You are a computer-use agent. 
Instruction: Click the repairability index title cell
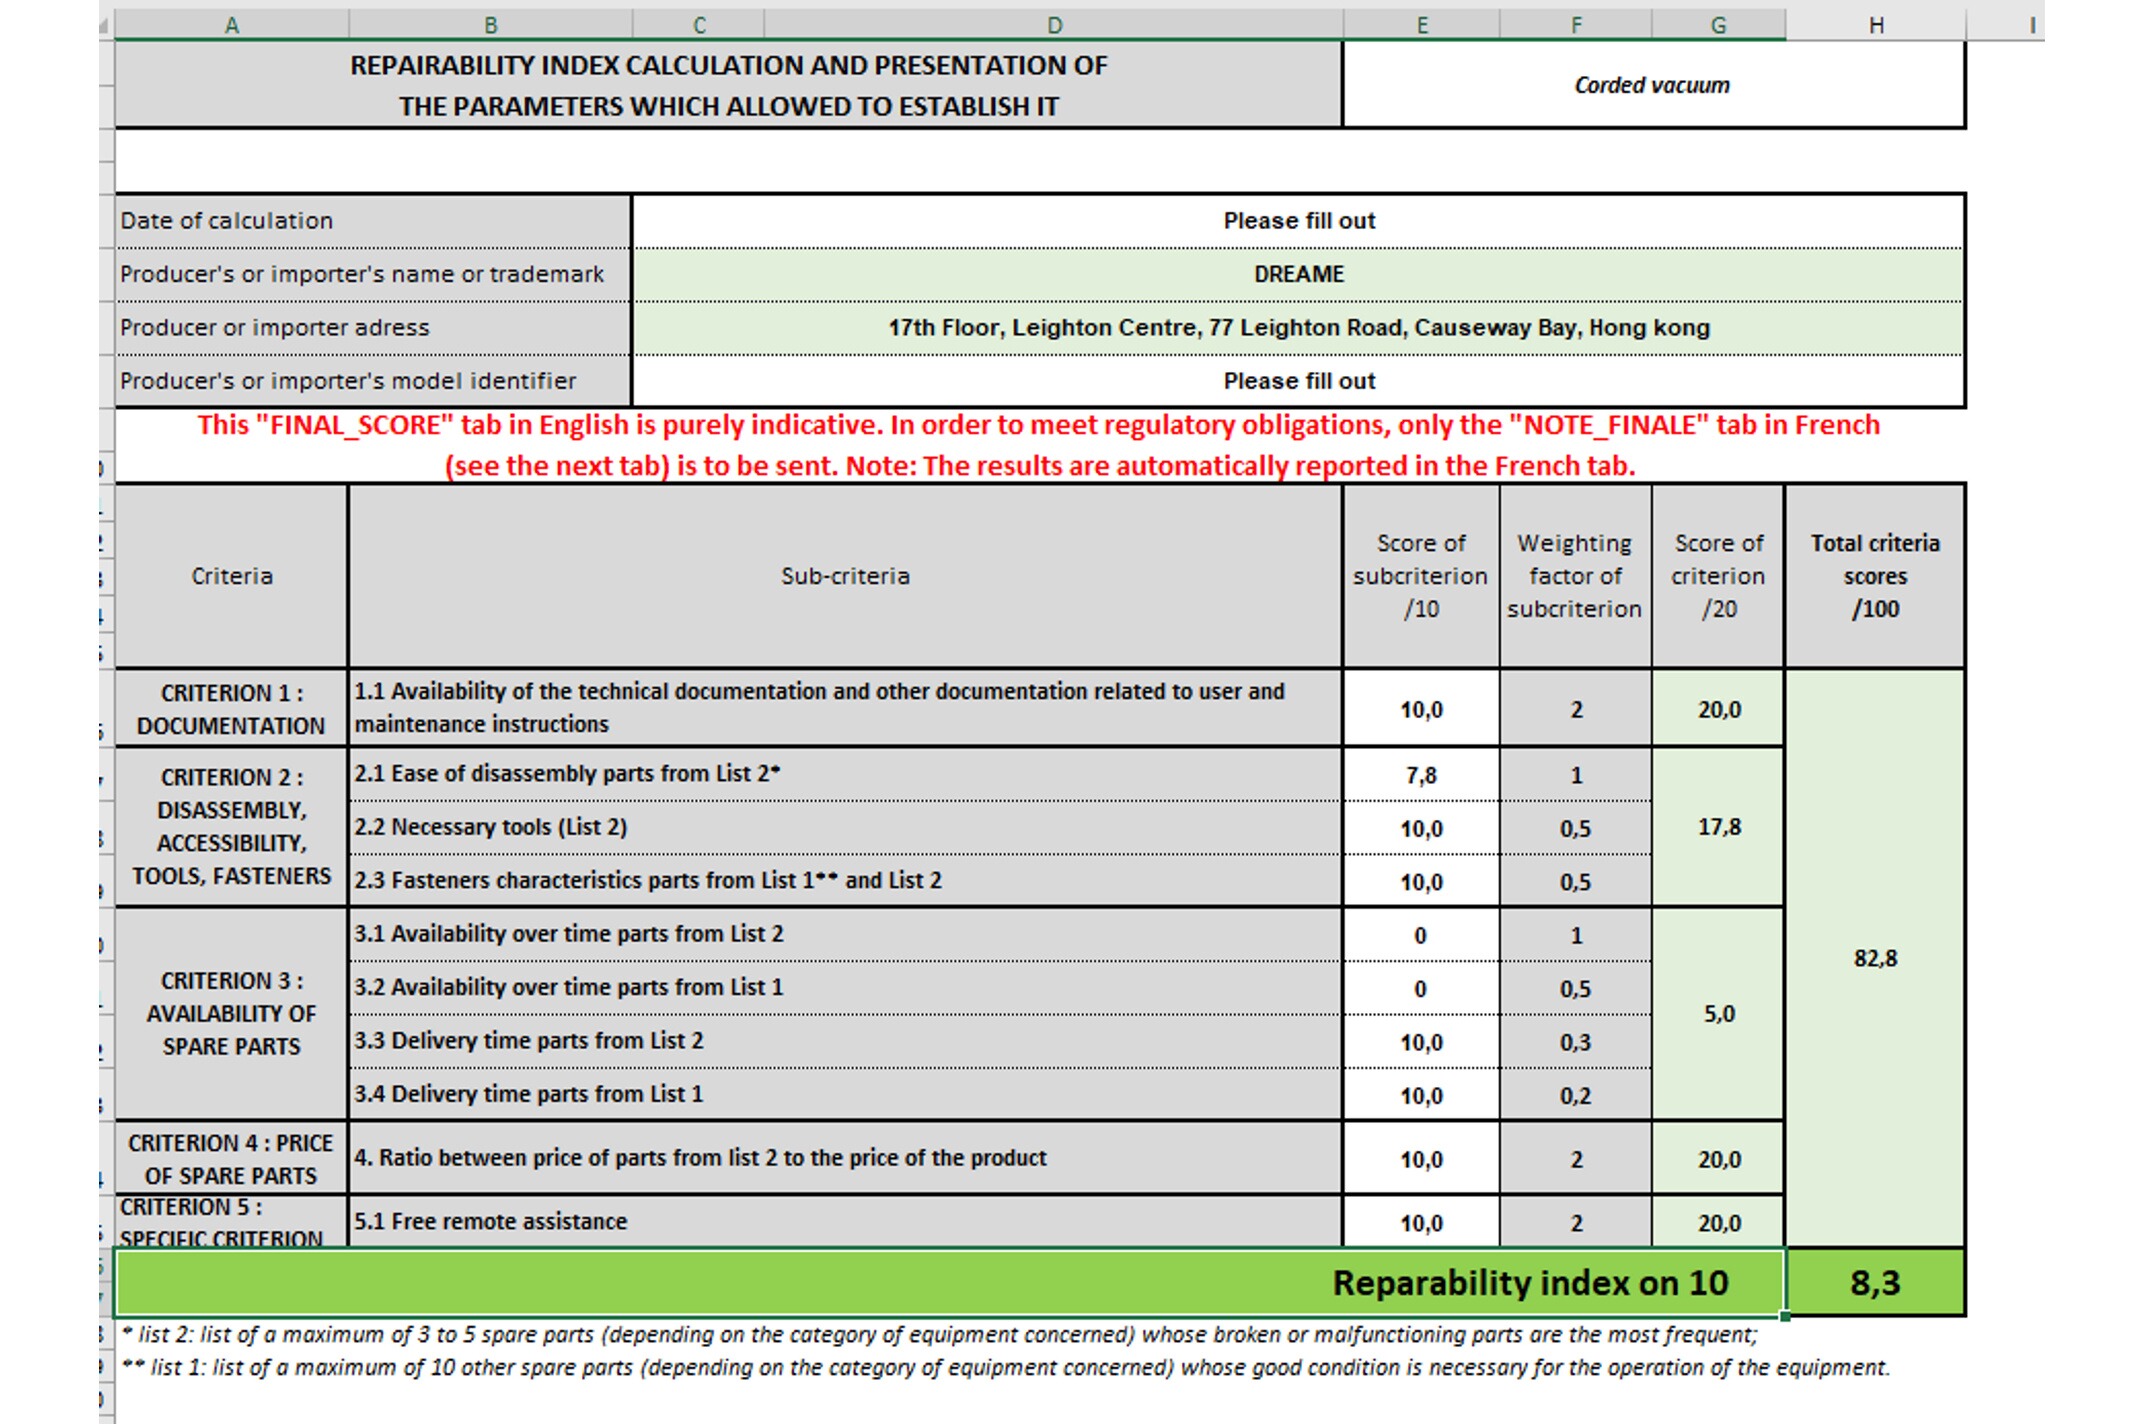pyautogui.click(x=728, y=85)
